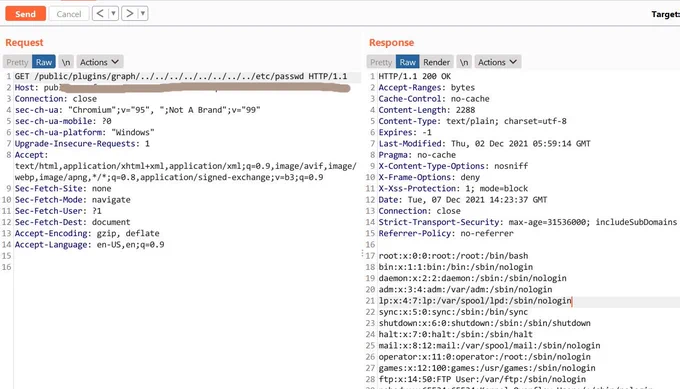Open the Response Actions dropdown
Screen dimensions: 680x389
click(x=498, y=62)
